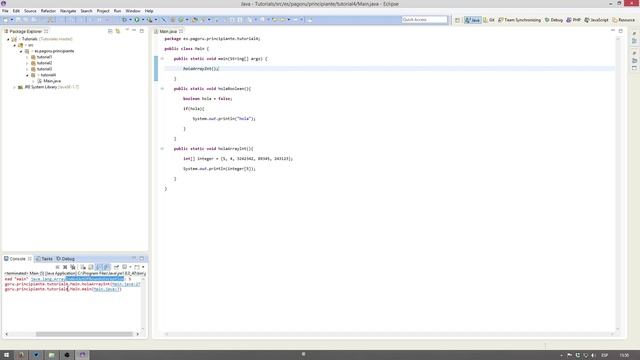This screenshot has width=640, height=360.
Task: Fold the holaBoolean method in editor gutter
Action: pos(162,89)
